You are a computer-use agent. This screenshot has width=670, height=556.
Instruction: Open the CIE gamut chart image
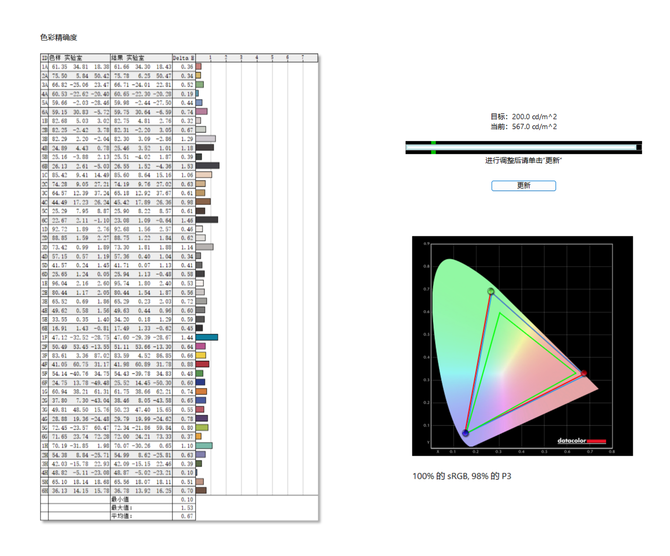pyautogui.click(x=522, y=346)
